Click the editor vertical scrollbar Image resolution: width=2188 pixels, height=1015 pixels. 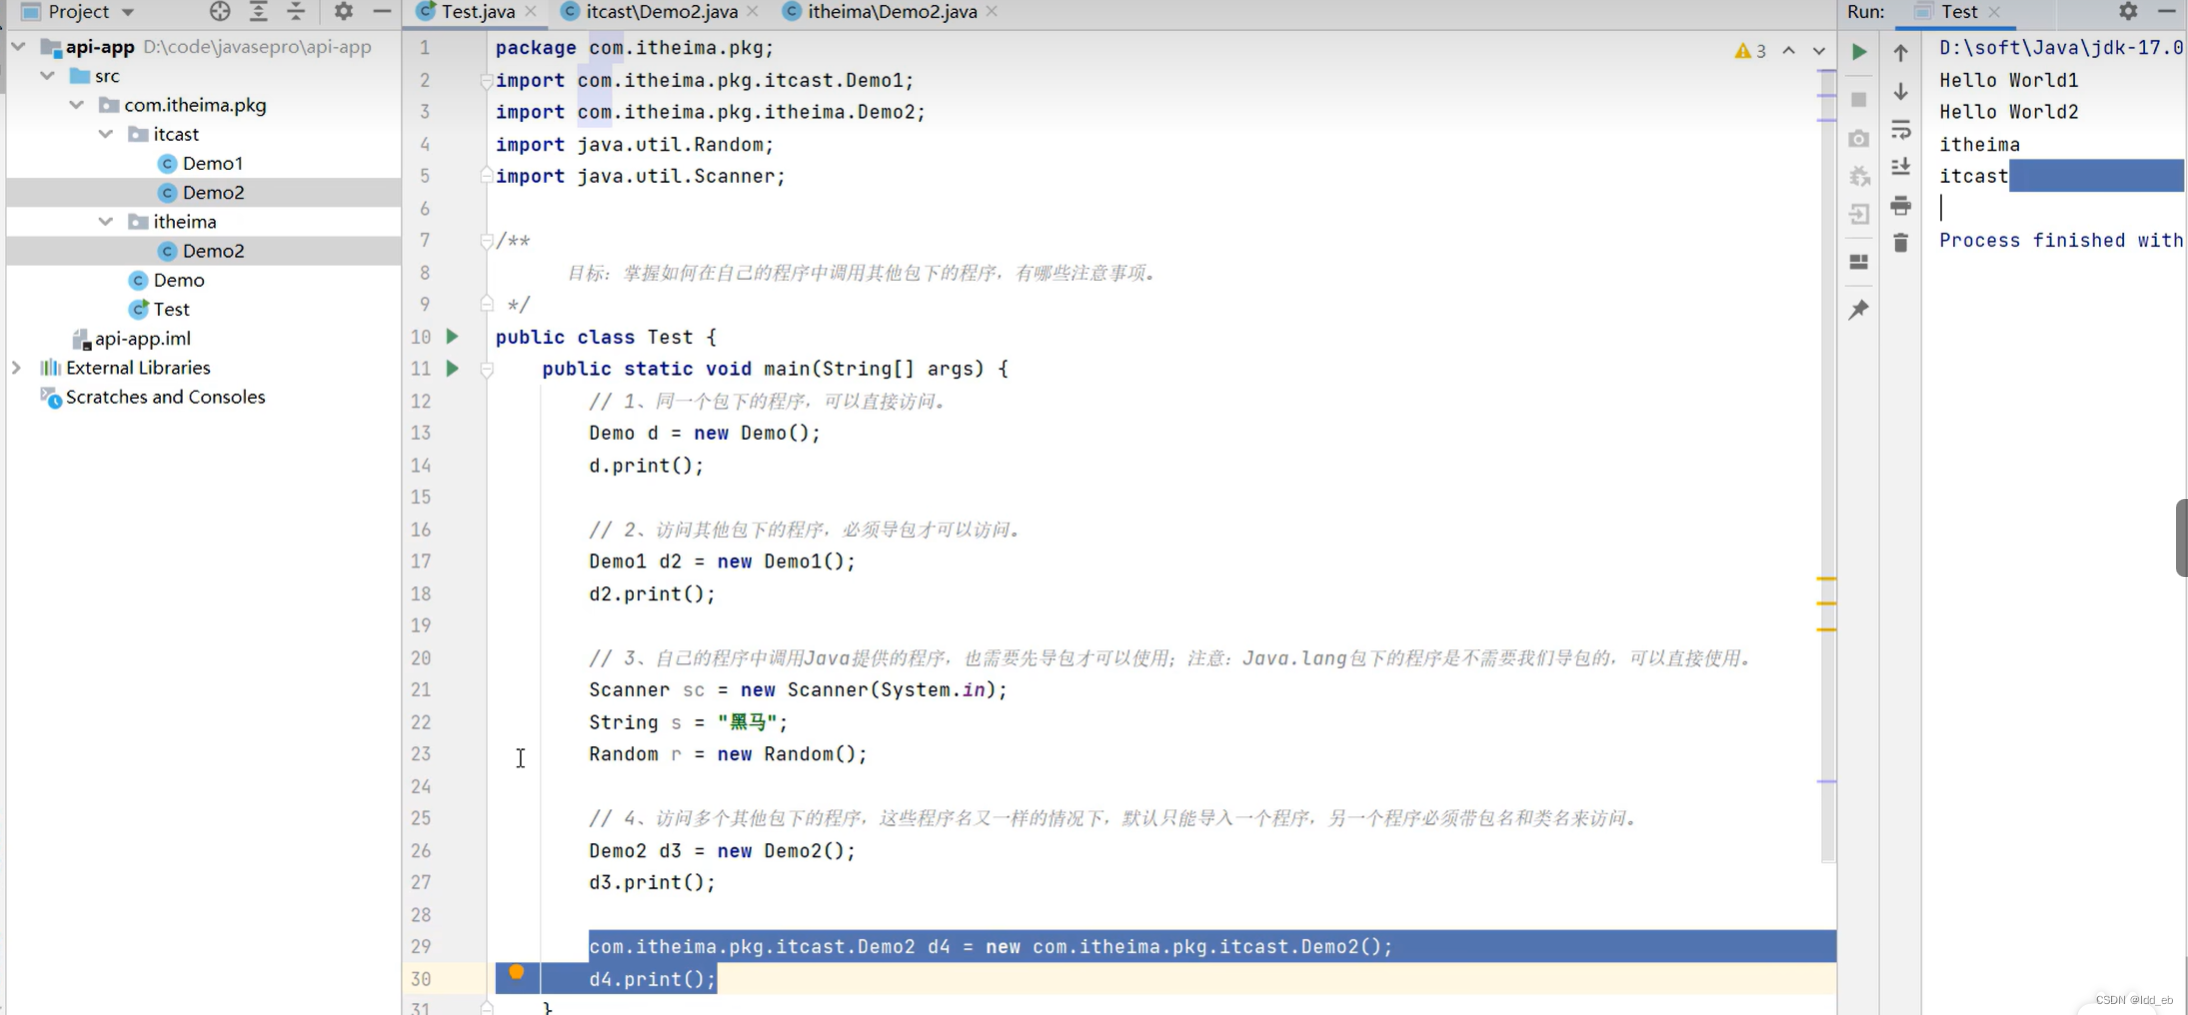point(1828,465)
